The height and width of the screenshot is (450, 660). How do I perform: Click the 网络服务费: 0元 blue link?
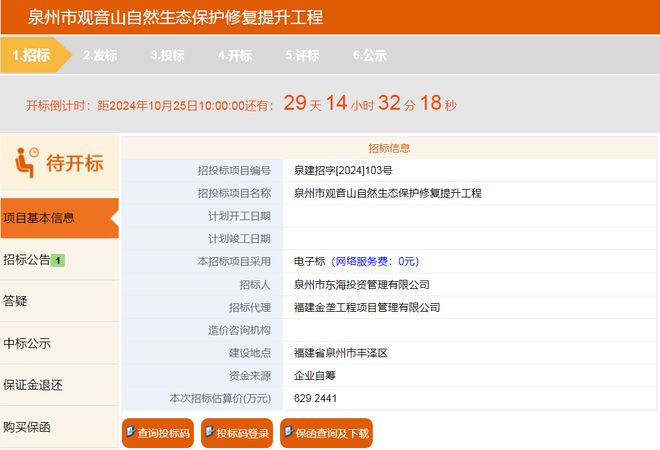(x=375, y=261)
